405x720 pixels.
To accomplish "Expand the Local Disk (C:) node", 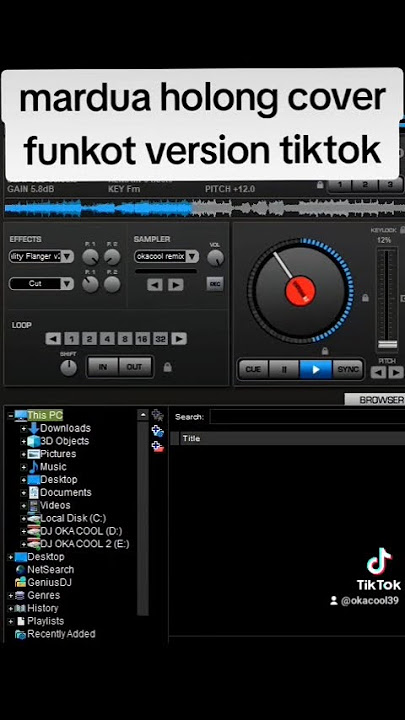I will pyautogui.click(x=23, y=518).
